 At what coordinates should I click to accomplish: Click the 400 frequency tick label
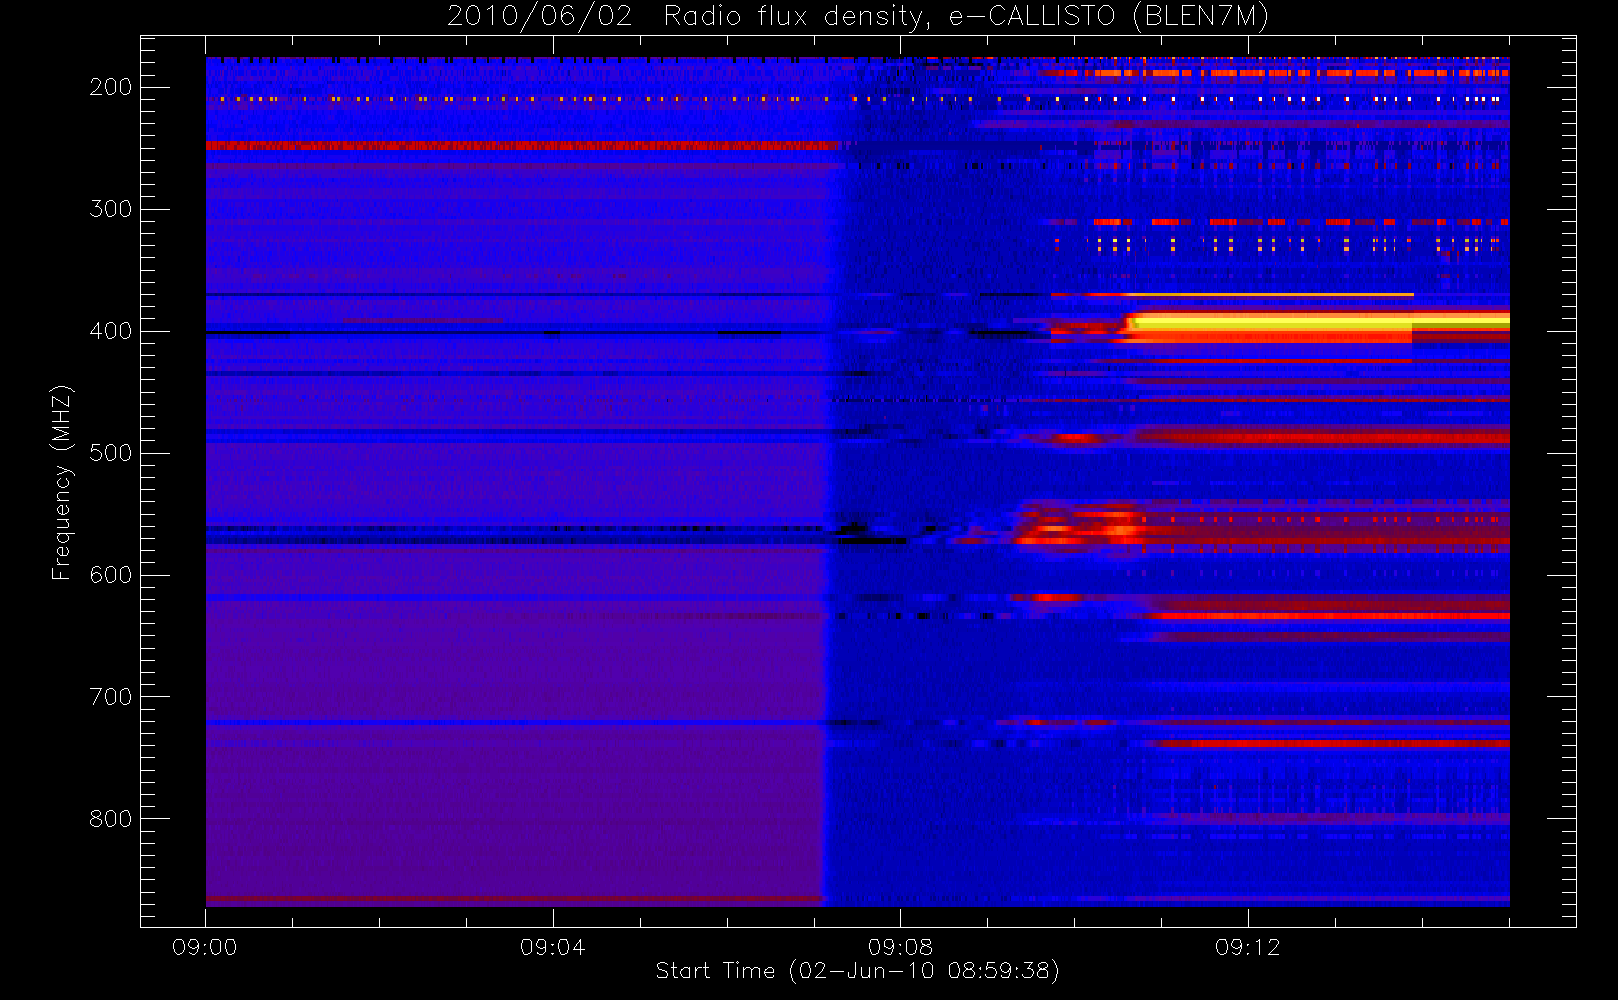[111, 331]
